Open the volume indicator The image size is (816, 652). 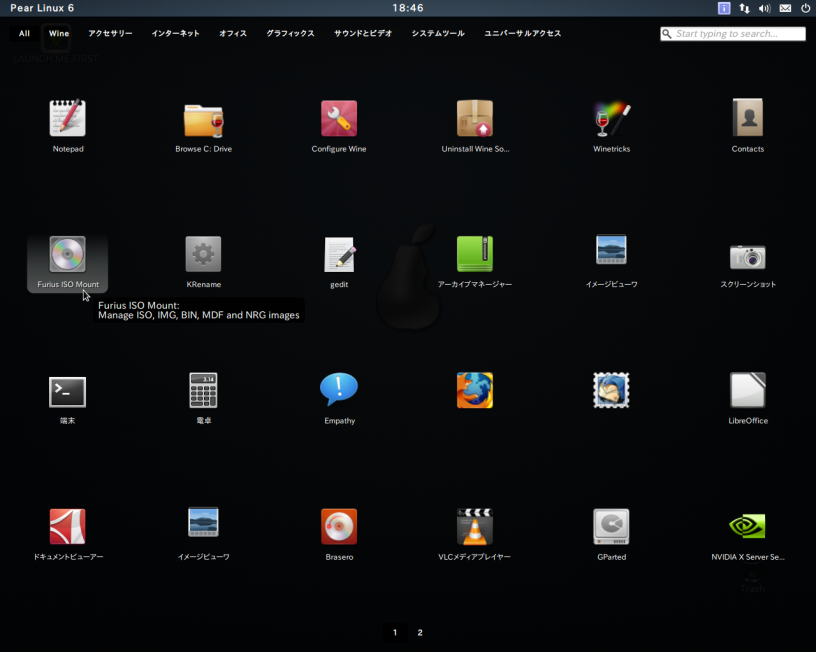click(764, 8)
